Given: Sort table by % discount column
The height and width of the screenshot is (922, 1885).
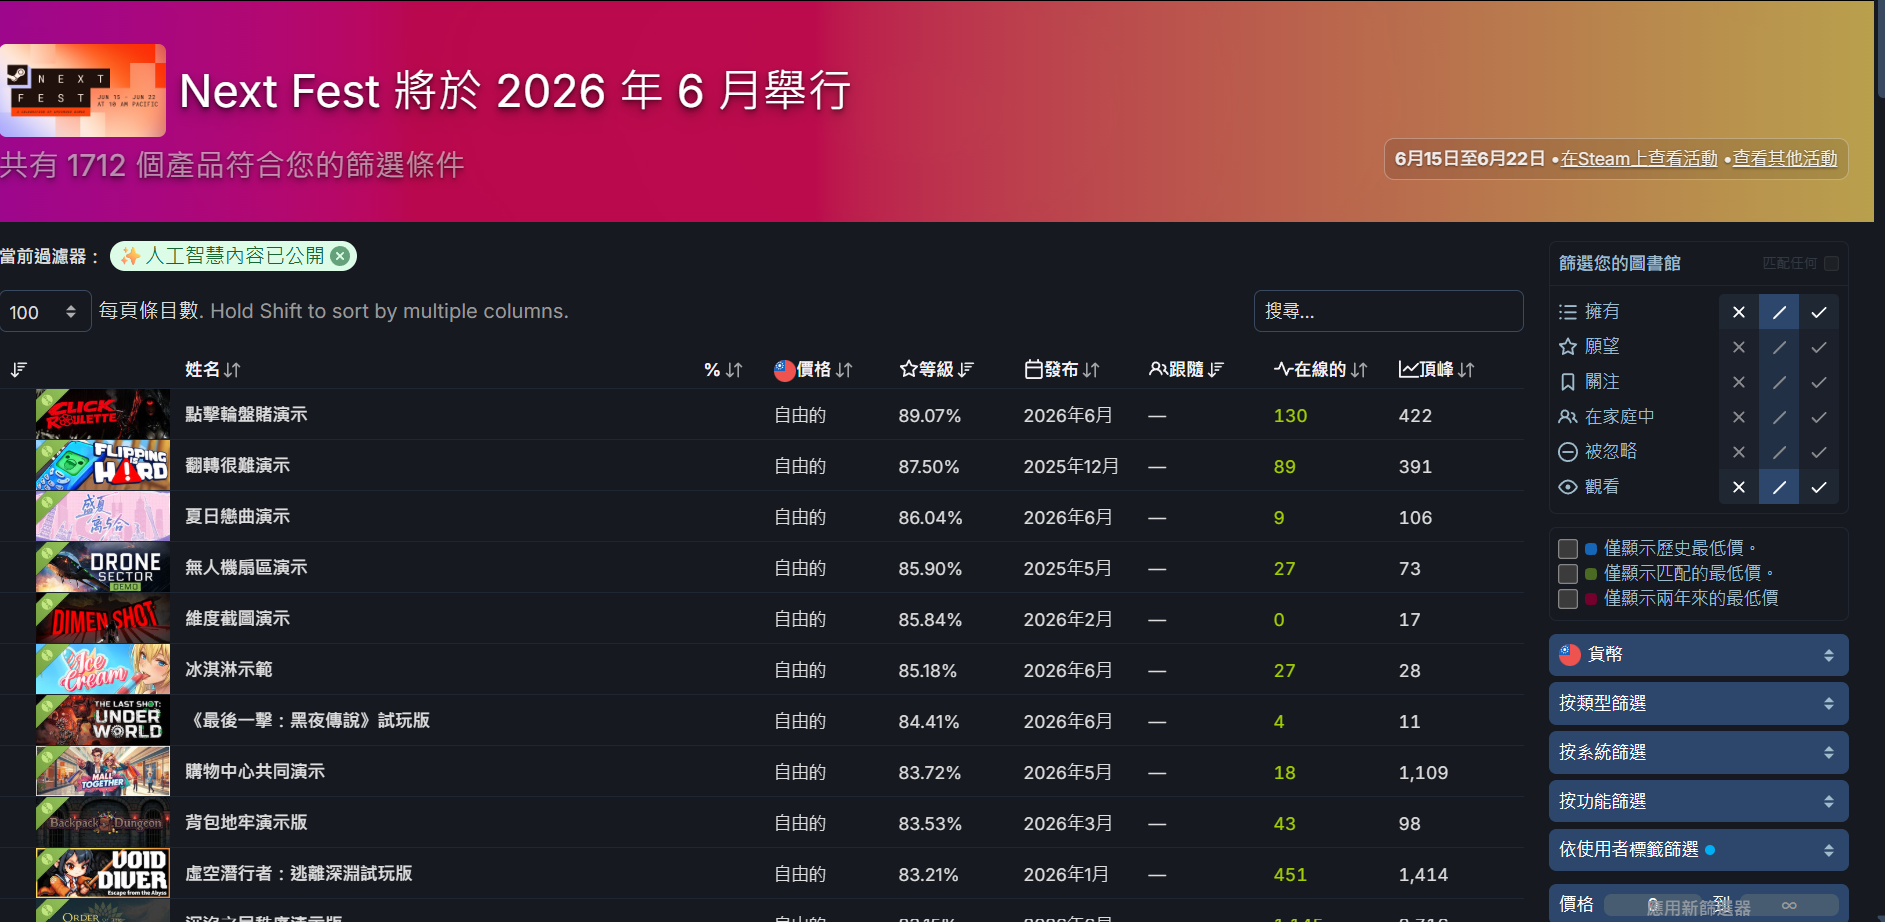Looking at the screenshot, I should [723, 369].
